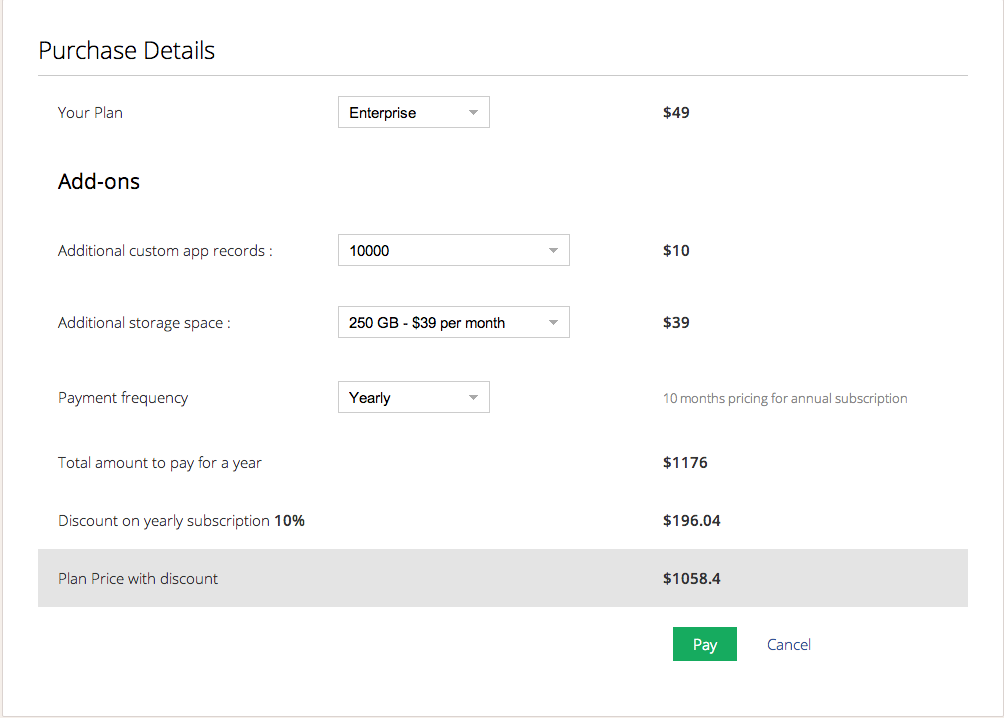The height and width of the screenshot is (718, 1004).
Task: Open the Your Plan Enterprise dropdown
Action: [413, 113]
